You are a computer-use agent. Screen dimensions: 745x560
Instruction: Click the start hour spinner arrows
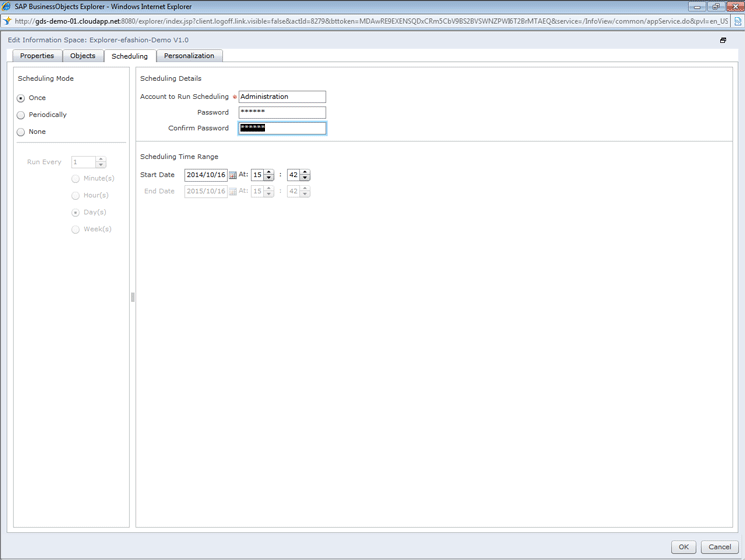(x=269, y=175)
